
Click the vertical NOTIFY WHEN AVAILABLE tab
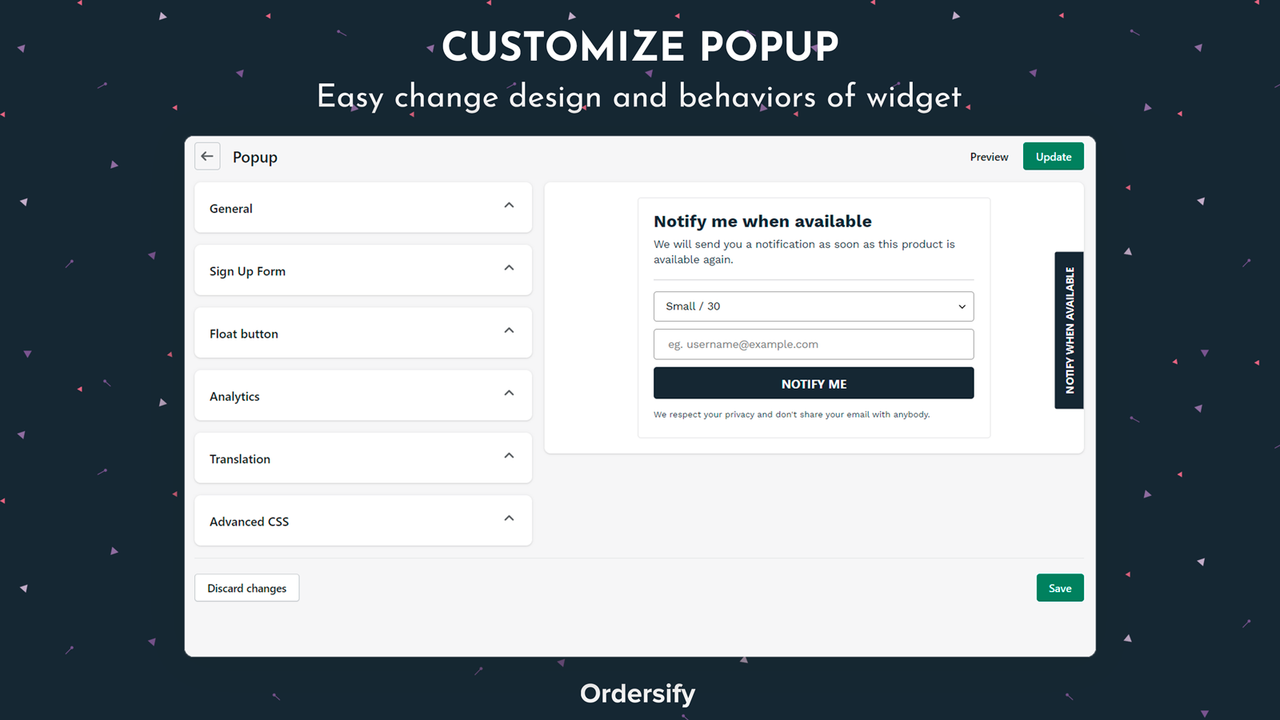coord(1068,330)
